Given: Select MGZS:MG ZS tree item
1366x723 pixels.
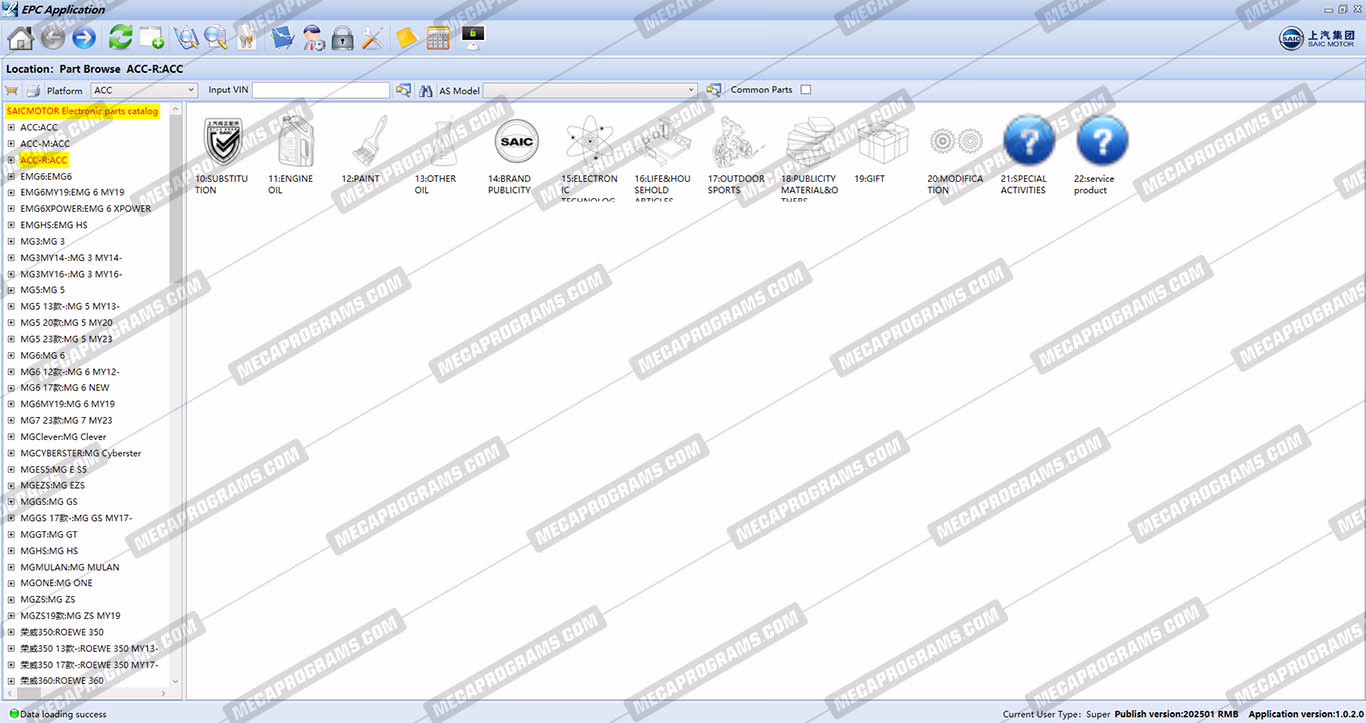Looking at the screenshot, I should (48, 599).
